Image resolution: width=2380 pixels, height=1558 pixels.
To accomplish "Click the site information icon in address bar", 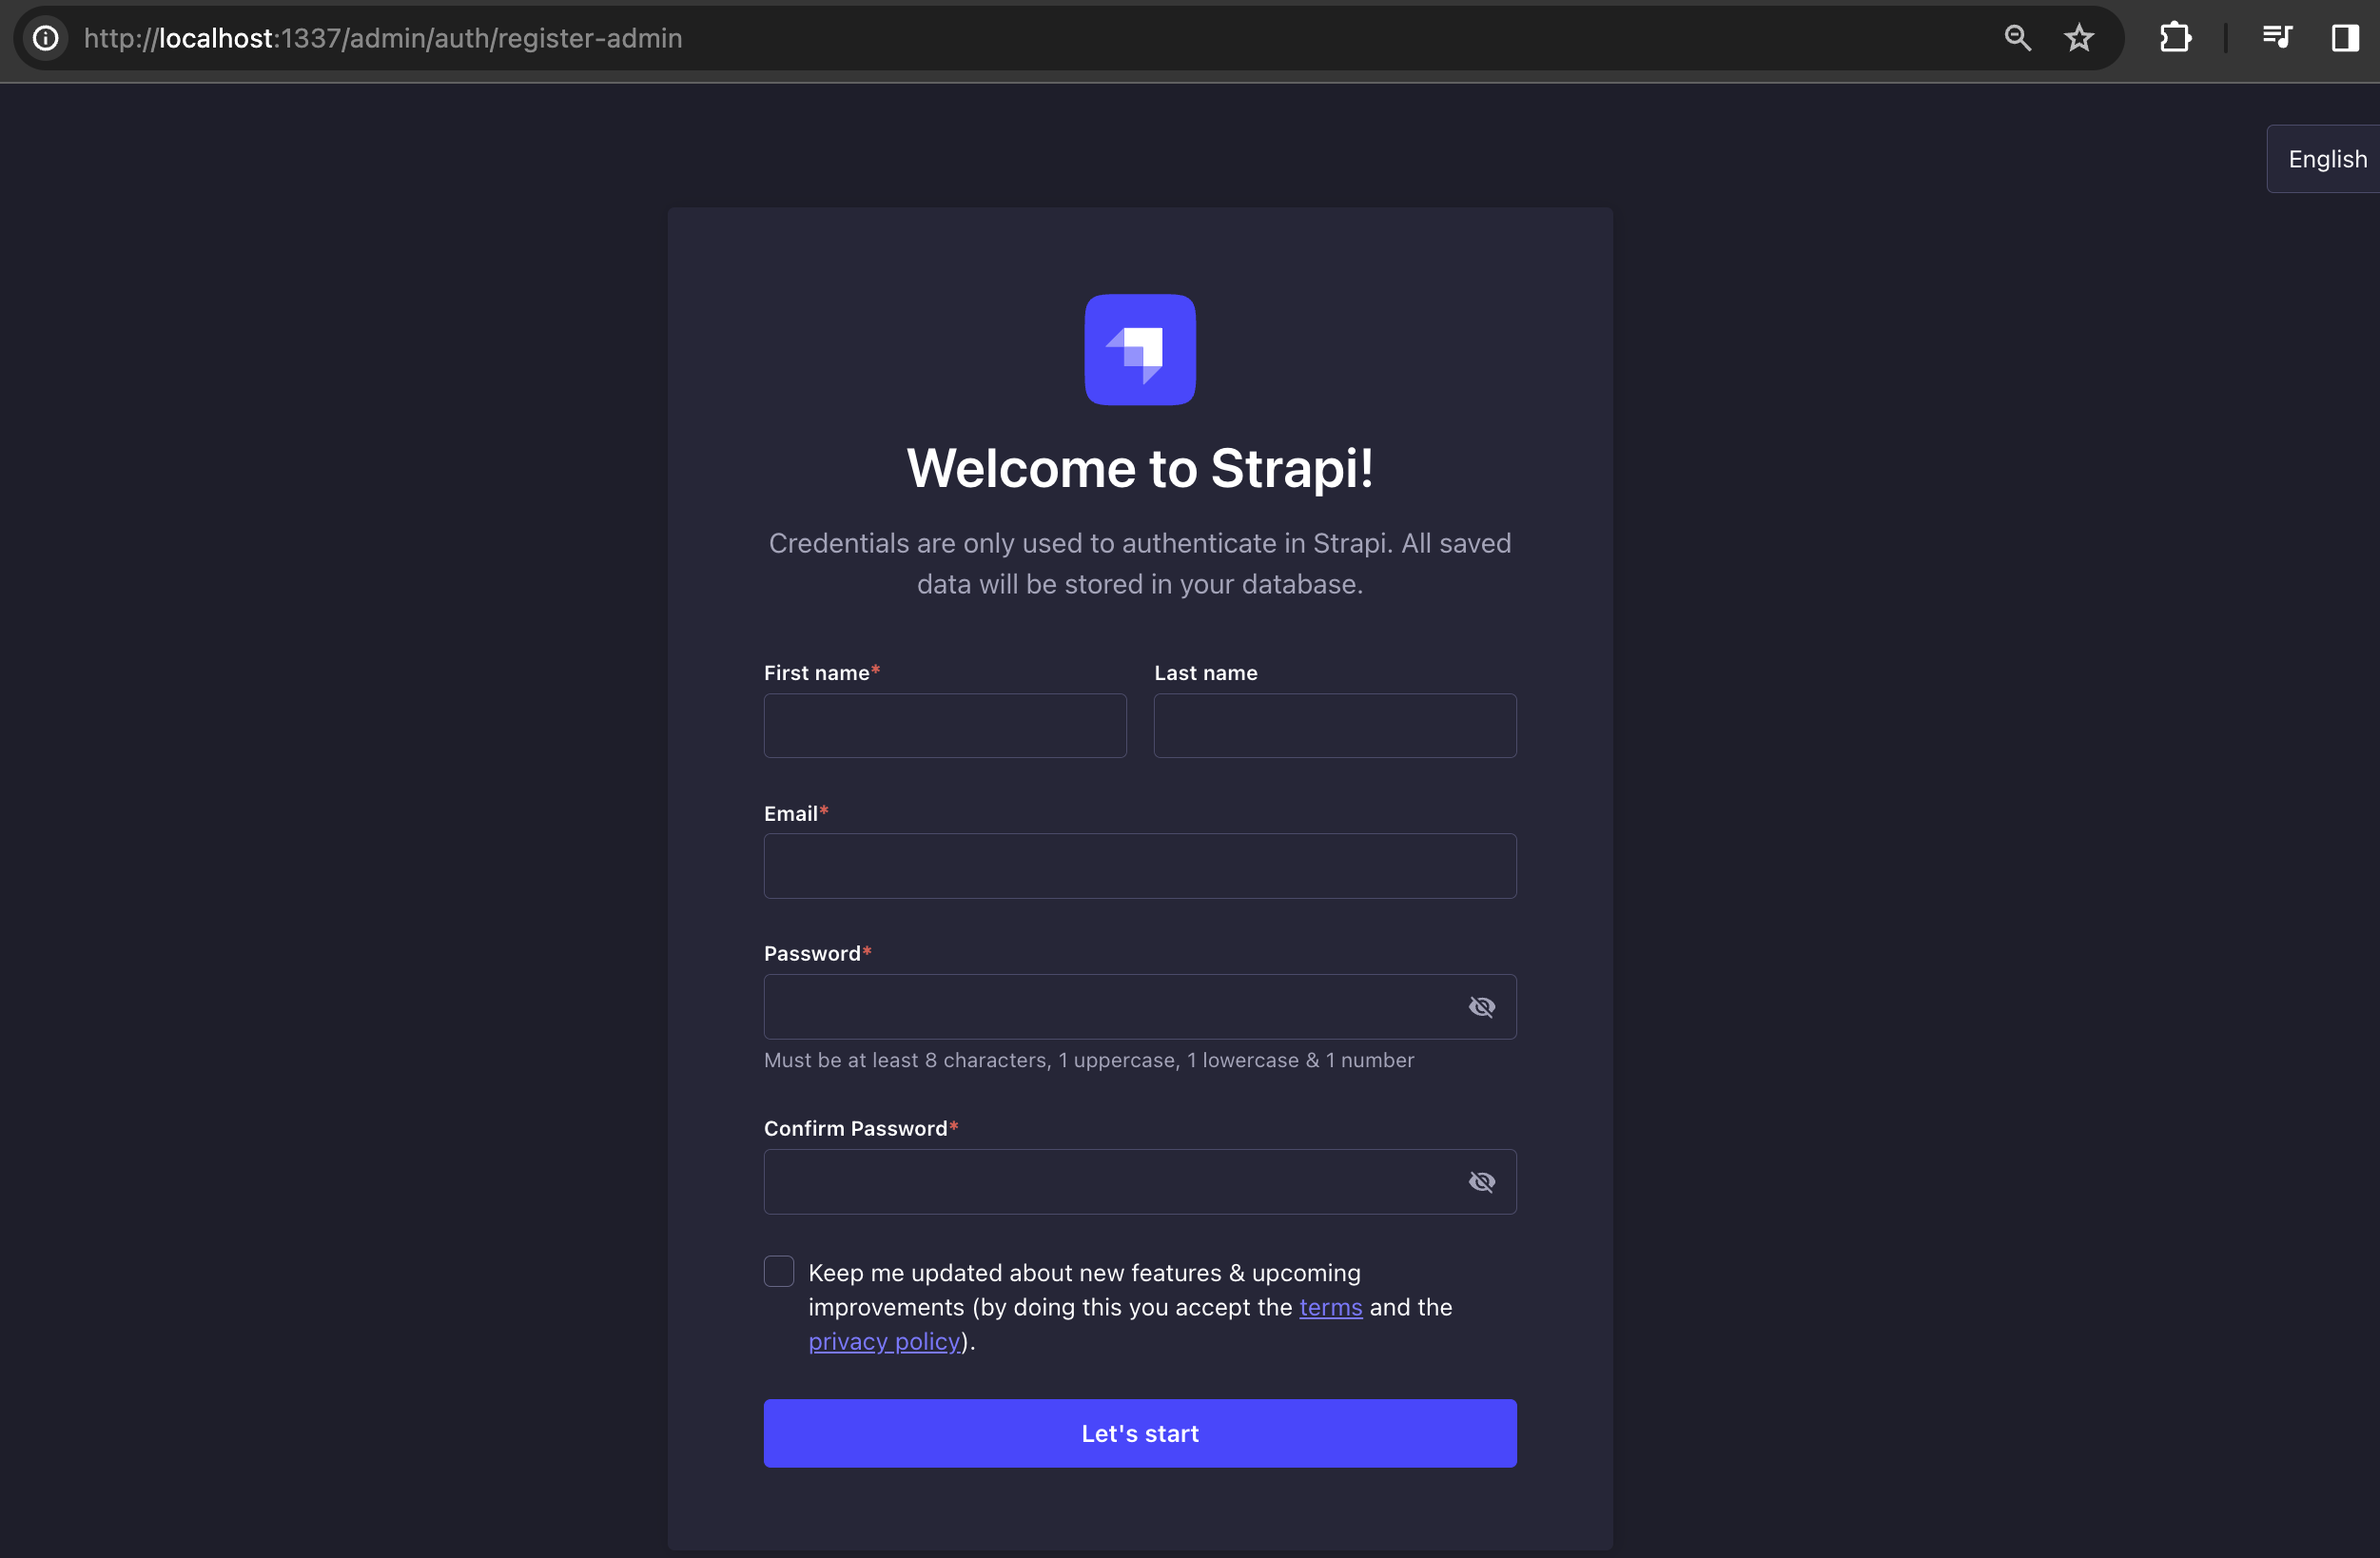I will point(46,38).
